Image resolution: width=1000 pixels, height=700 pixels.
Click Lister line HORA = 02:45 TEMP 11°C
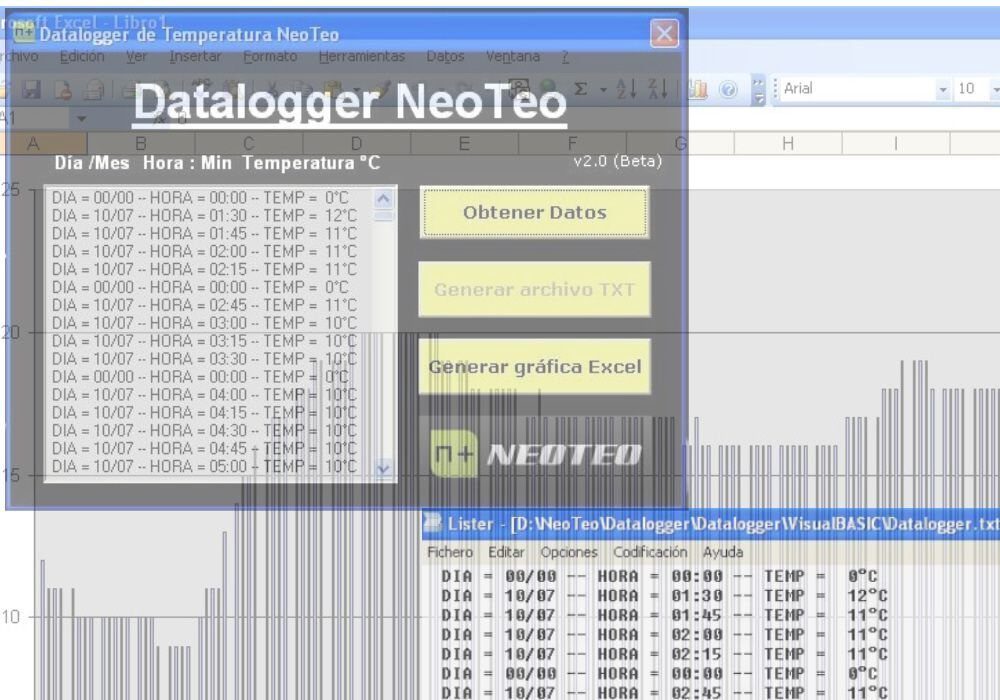[x=664, y=692]
